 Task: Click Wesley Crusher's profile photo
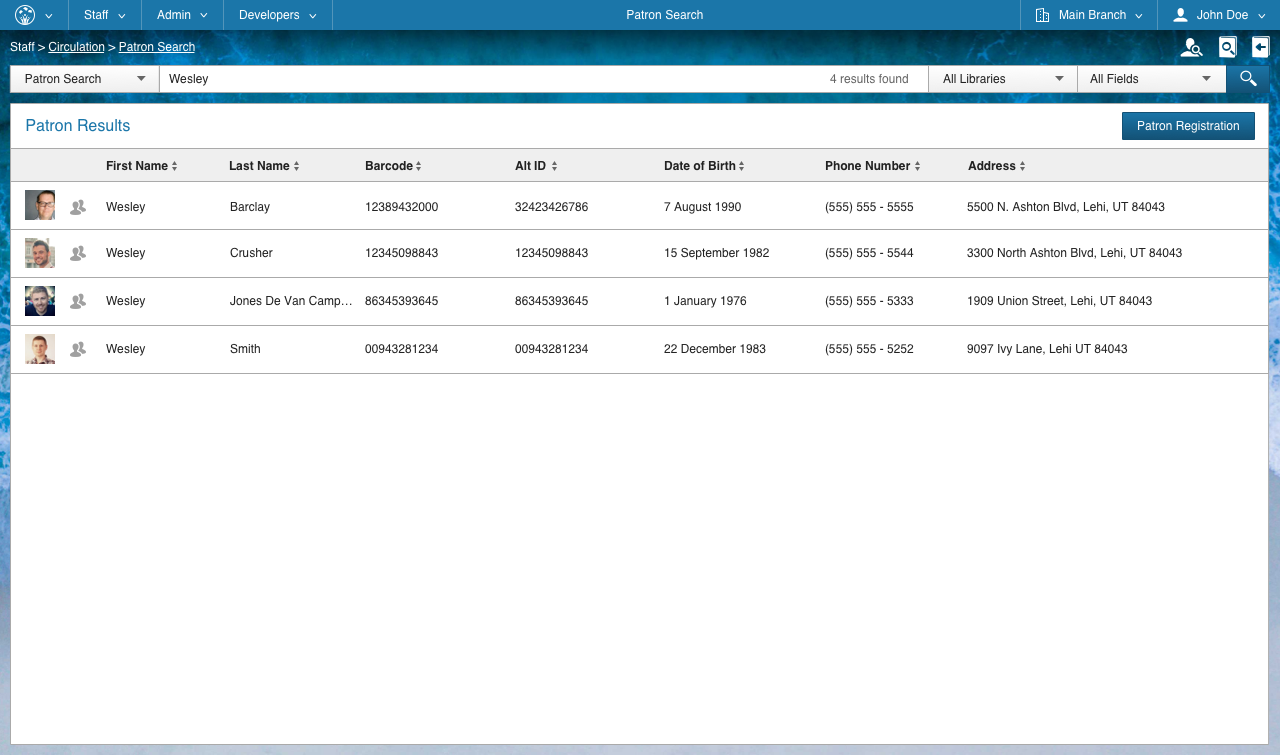(39, 253)
